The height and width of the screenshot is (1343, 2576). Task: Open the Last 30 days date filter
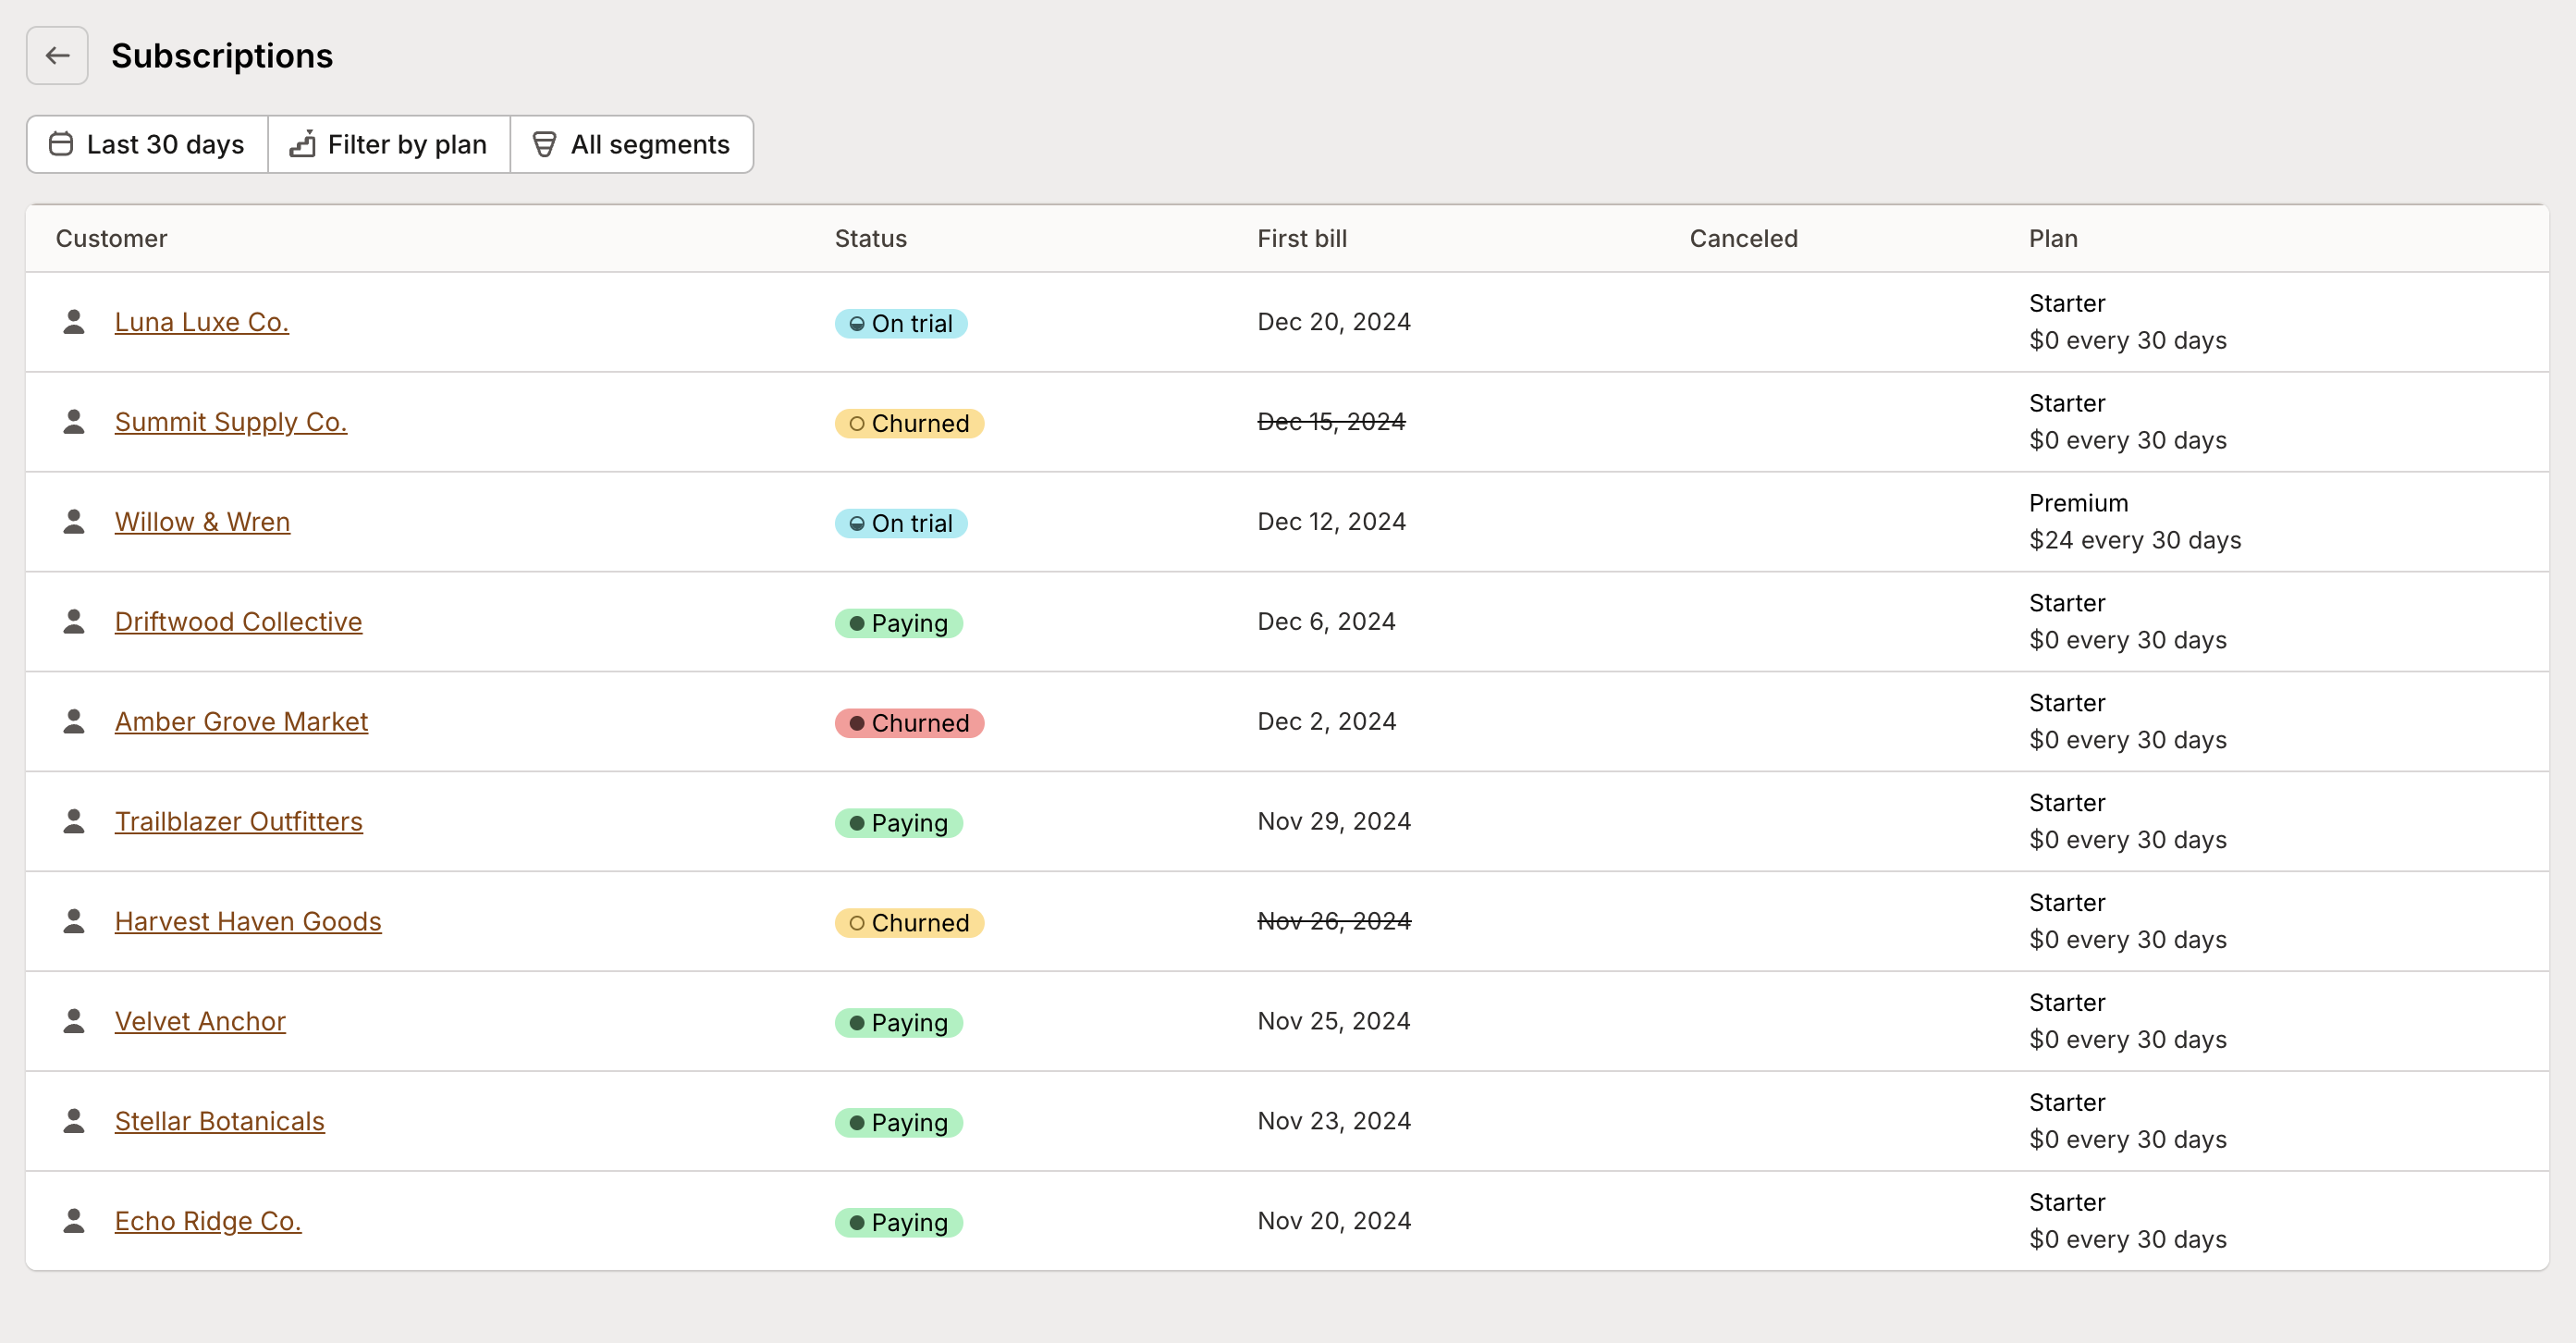[147, 145]
